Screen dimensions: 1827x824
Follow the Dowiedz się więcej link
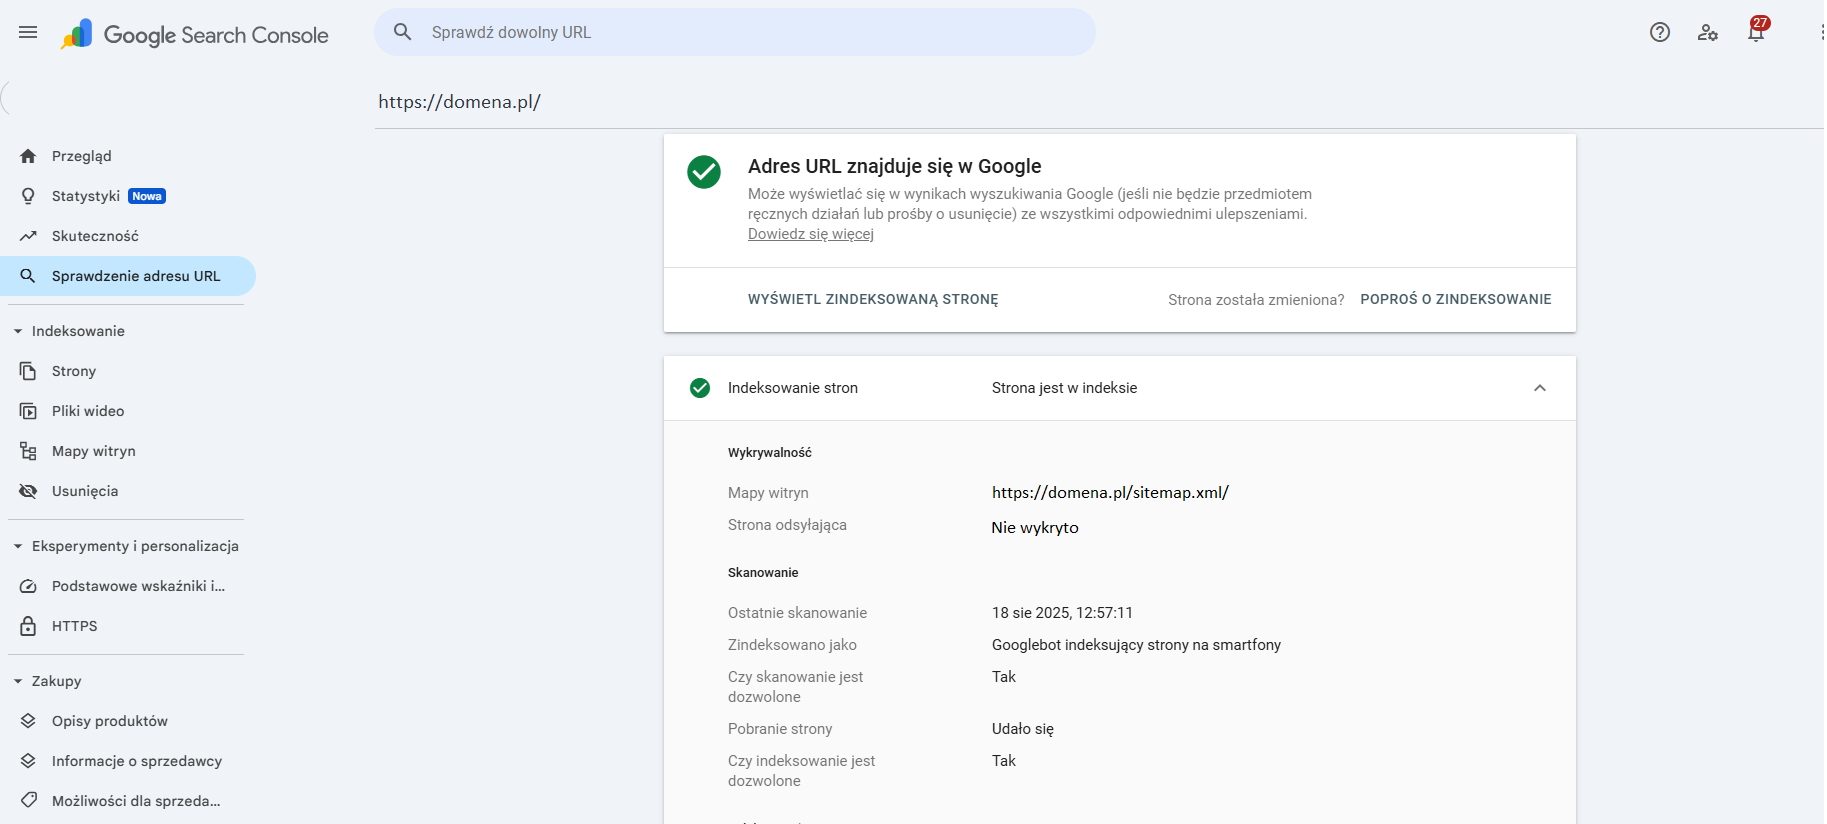tap(811, 234)
